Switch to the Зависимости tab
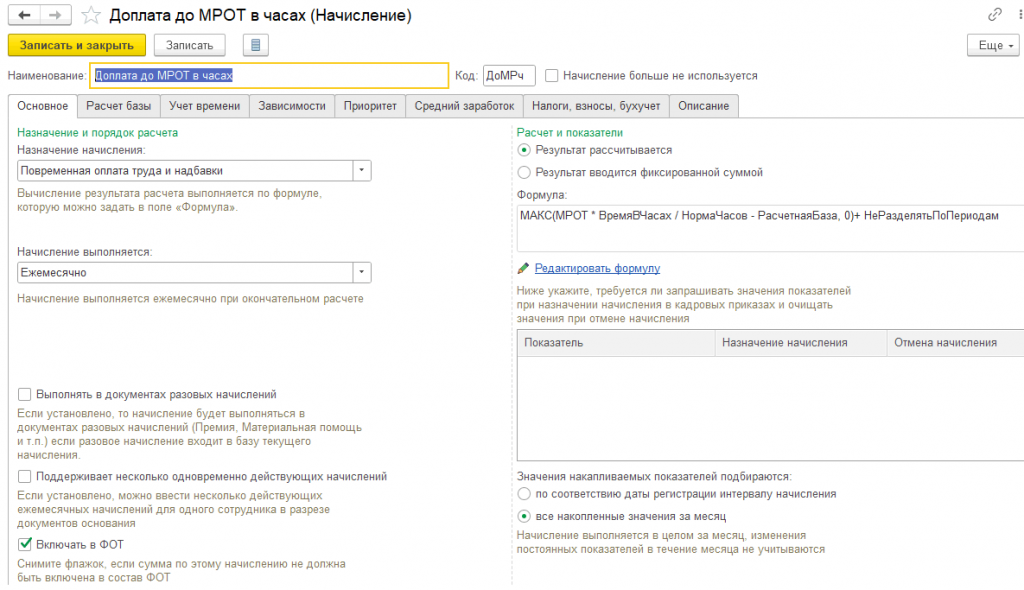 292,106
